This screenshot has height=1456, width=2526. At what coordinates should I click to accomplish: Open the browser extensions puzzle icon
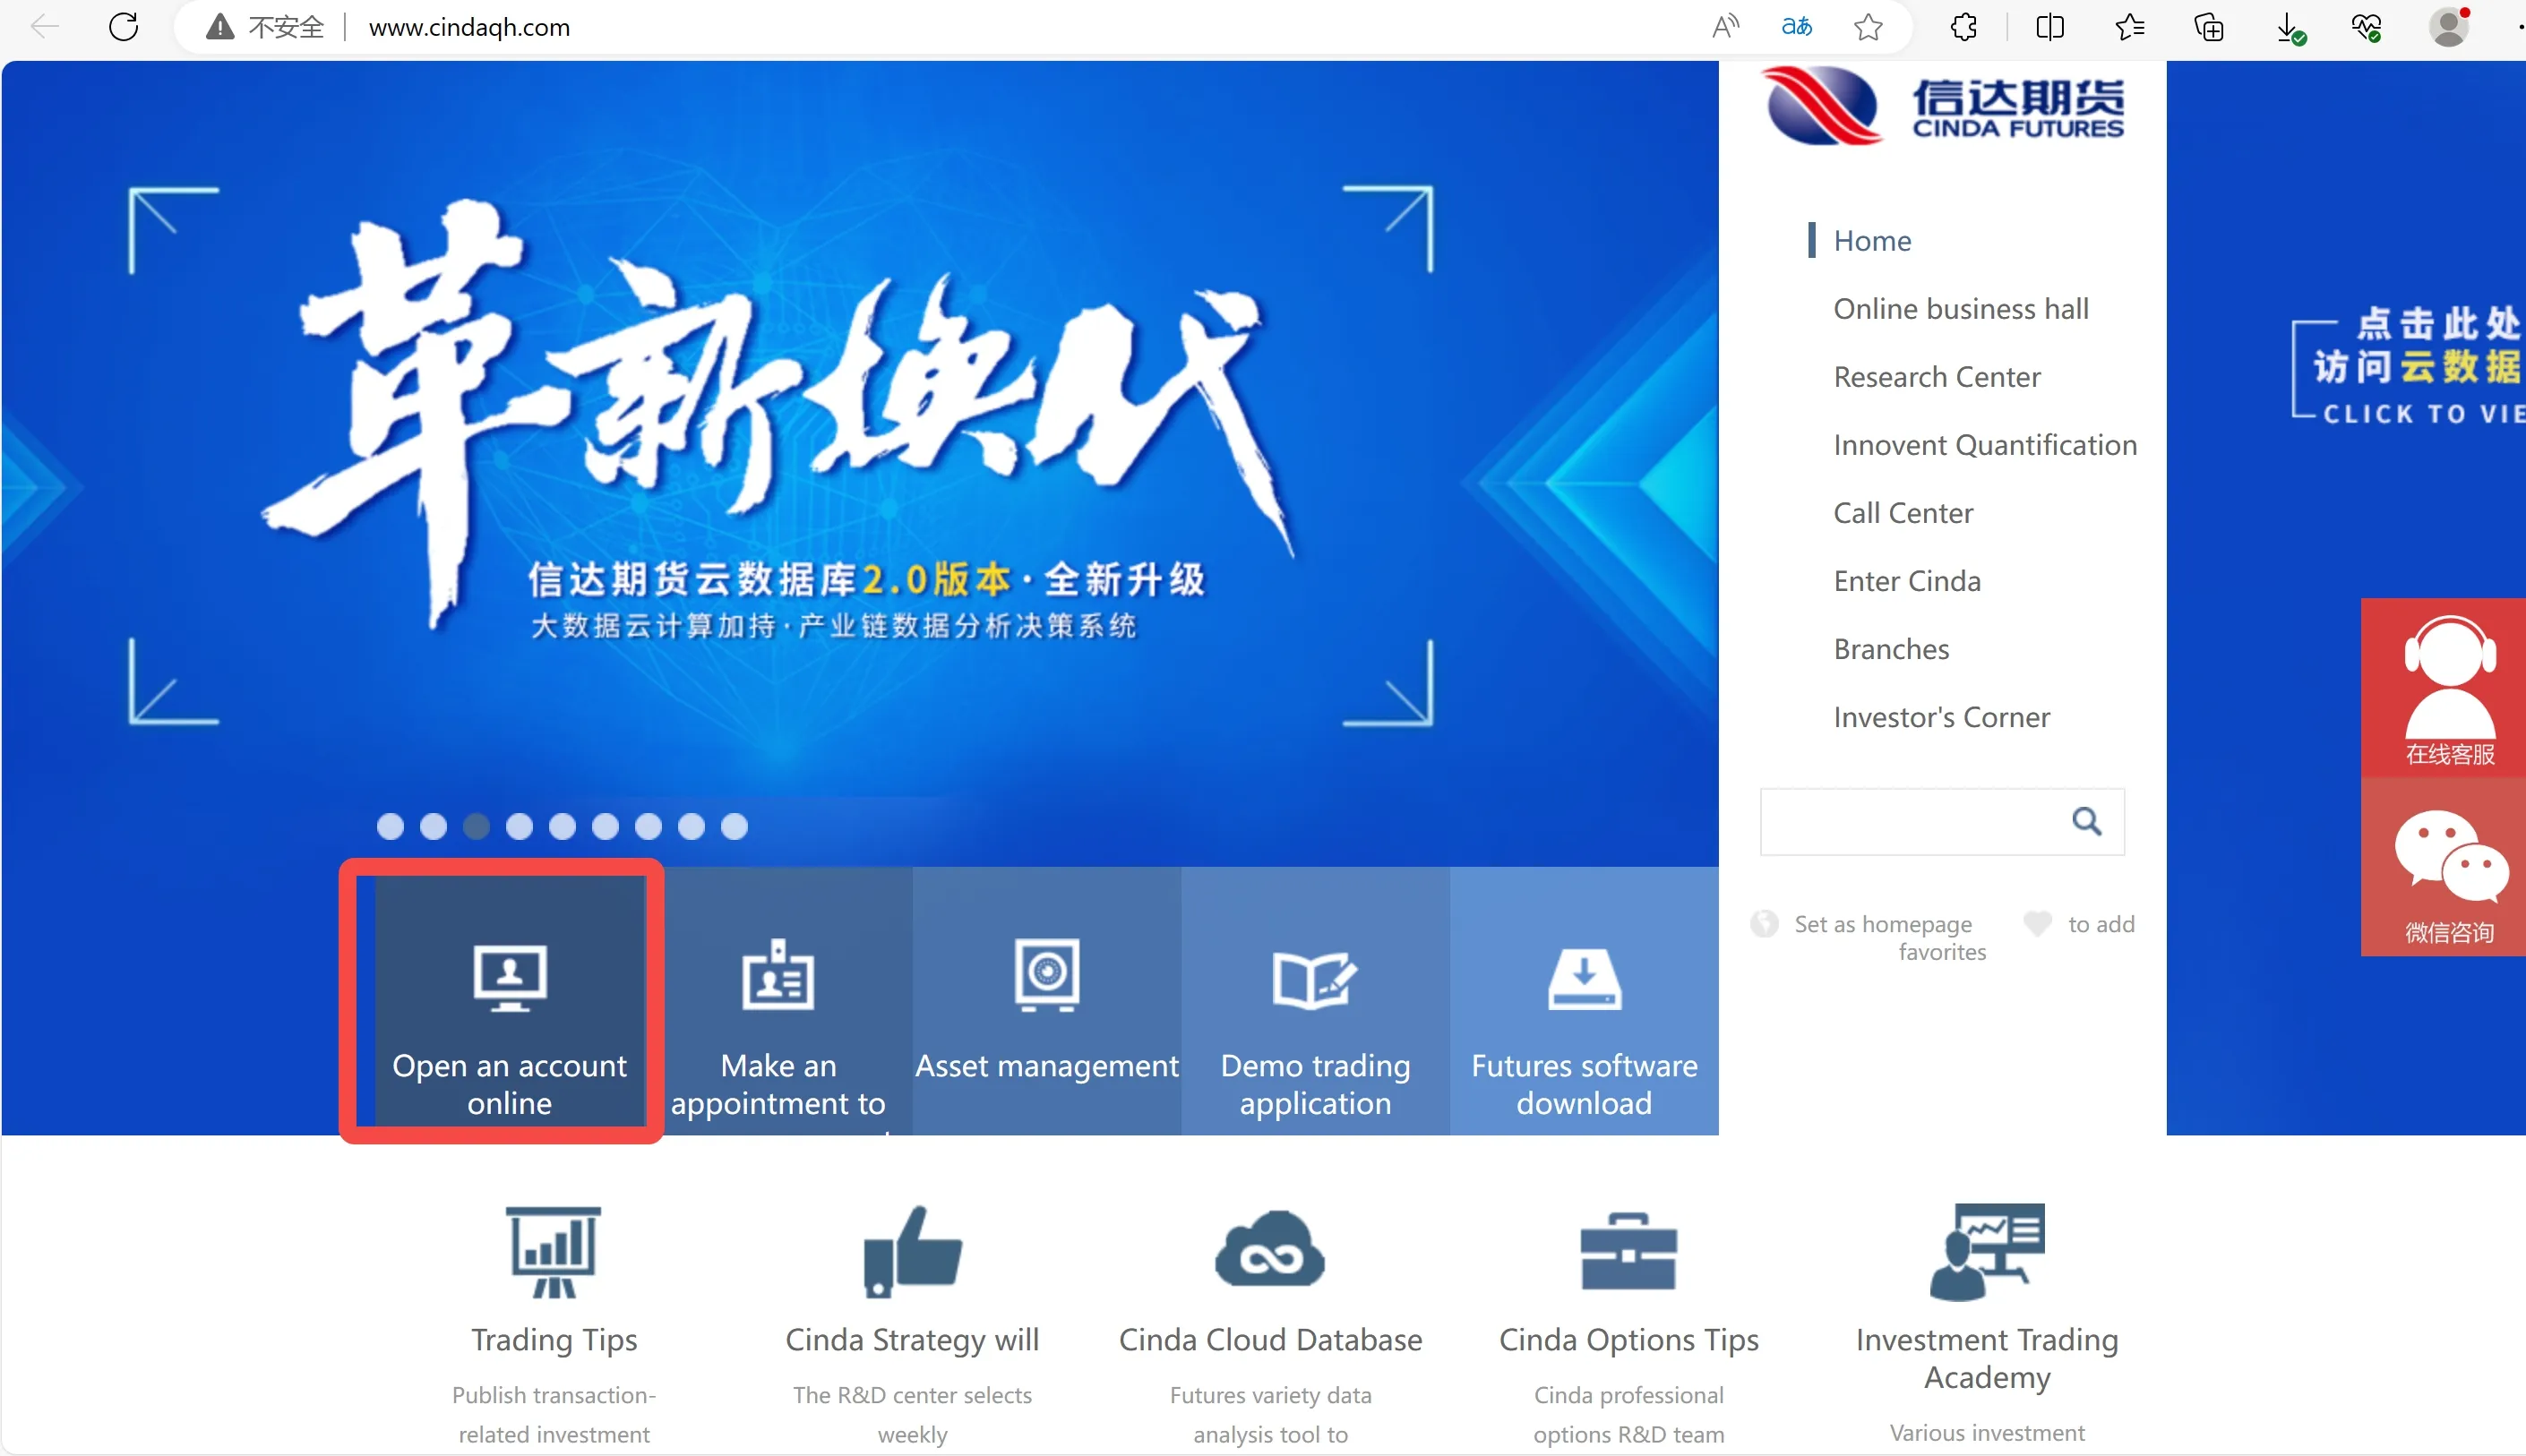click(x=1963, y=27)
